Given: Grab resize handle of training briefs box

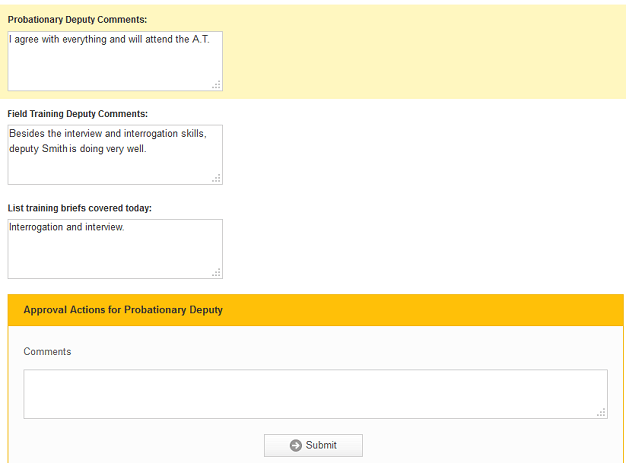Looking at the screenshot, I should pyautogui.click(x=216, y=273).
